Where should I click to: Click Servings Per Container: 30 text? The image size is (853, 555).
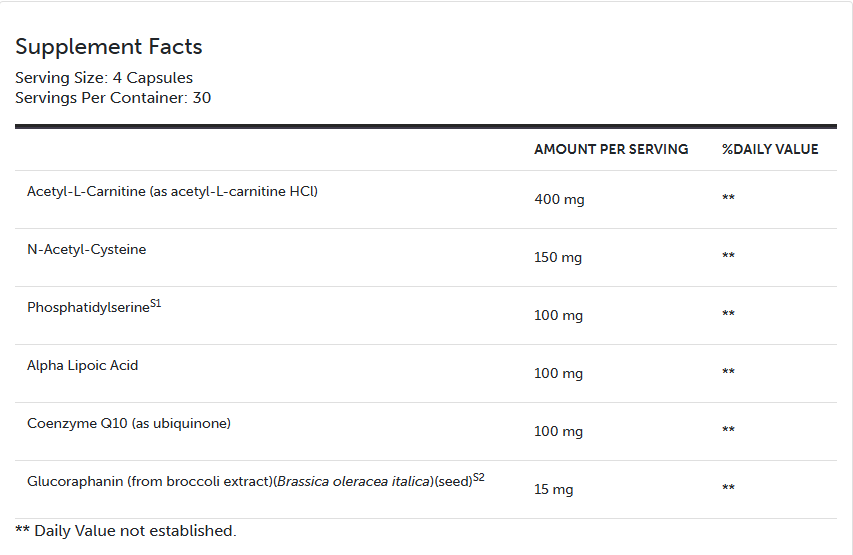coord(113,98)
